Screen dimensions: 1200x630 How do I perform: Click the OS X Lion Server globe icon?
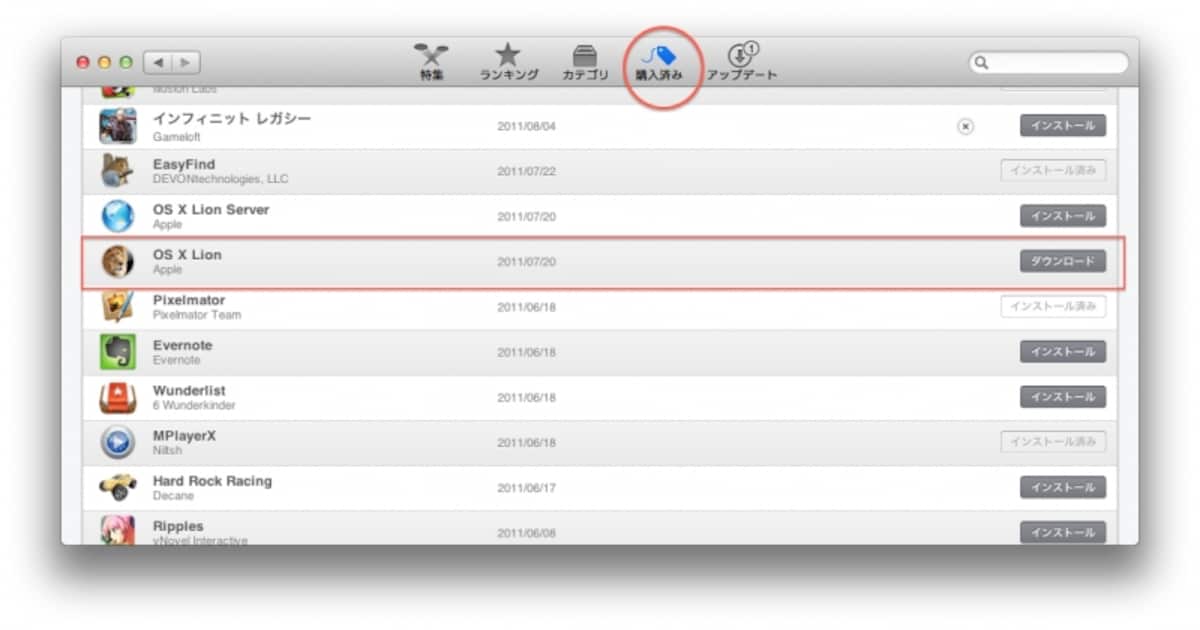[x=118, y=216]
